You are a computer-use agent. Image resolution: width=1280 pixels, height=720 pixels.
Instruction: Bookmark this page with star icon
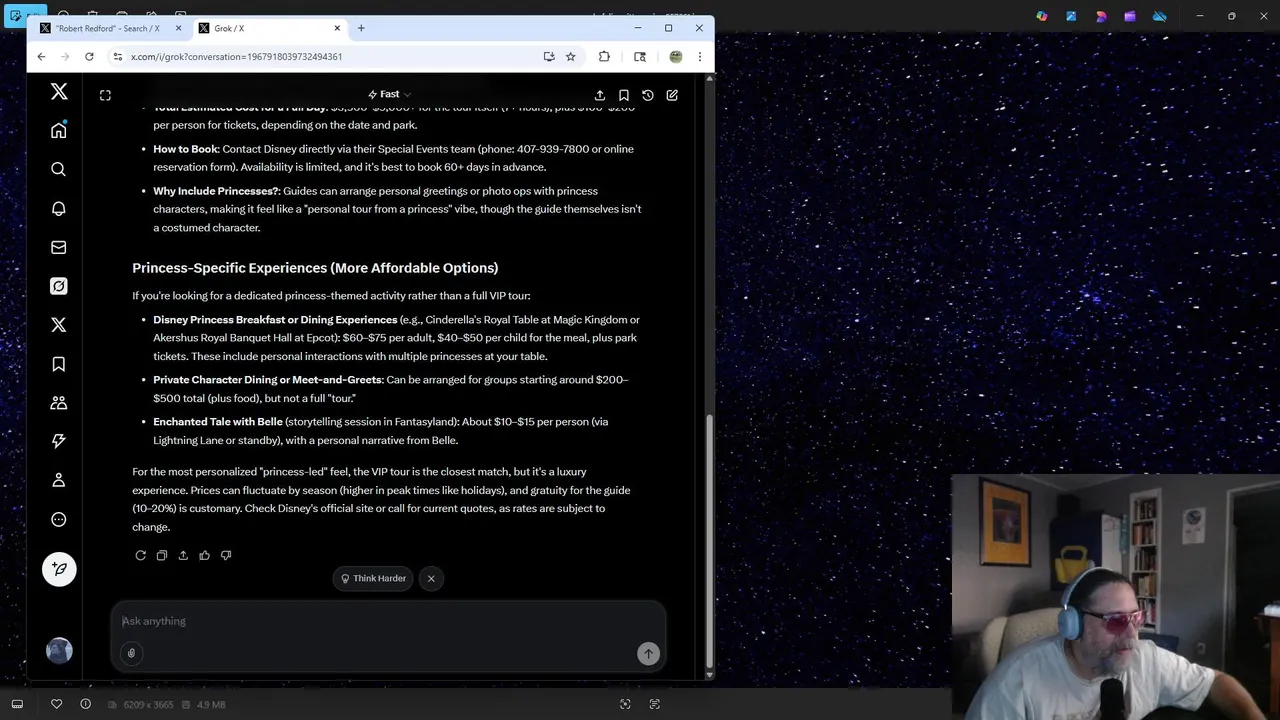(x=571, y=57)
